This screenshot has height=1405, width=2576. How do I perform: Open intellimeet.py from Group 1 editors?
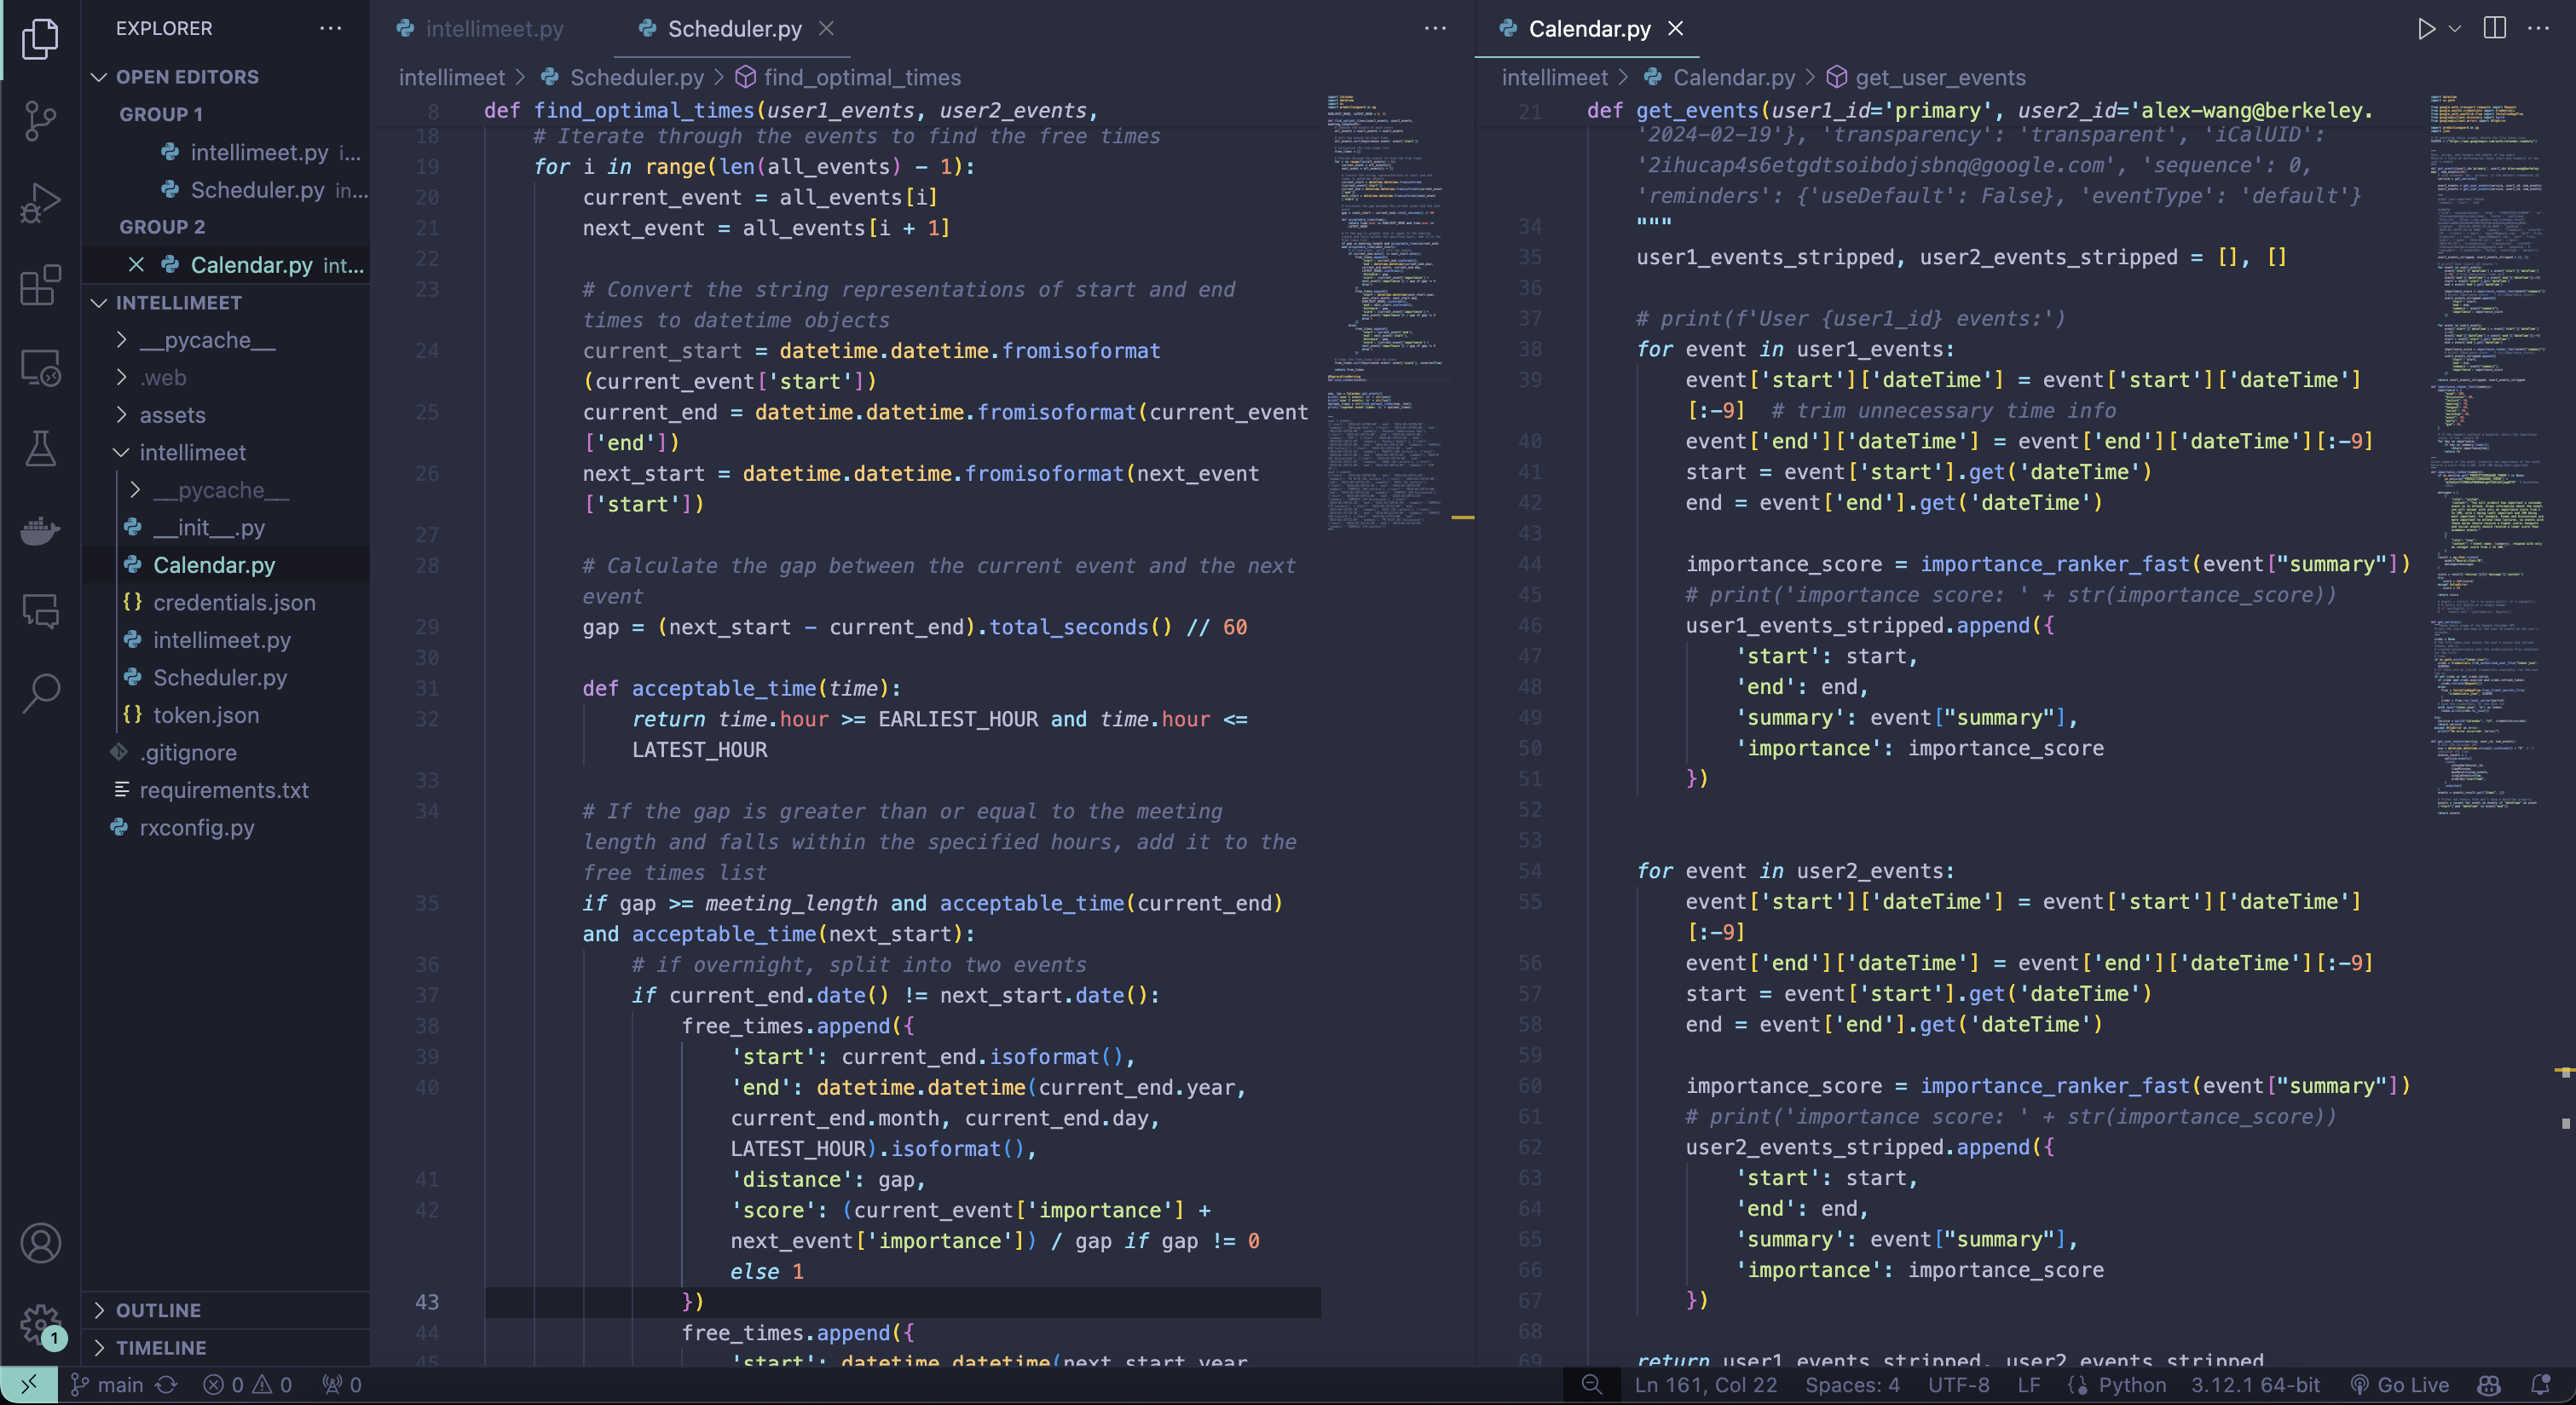tap(260, 152)
